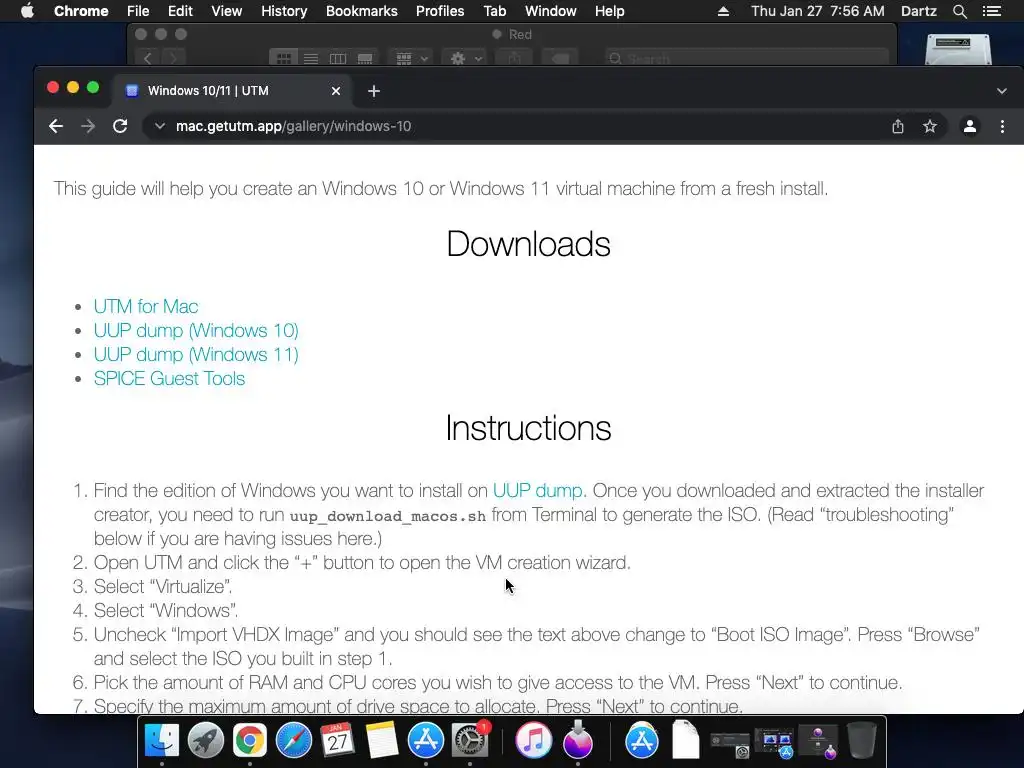The width and height of the screenshot is (1024, 768).
Task: Switch Finder window to icon view
Action: click(x=284, y=58)
